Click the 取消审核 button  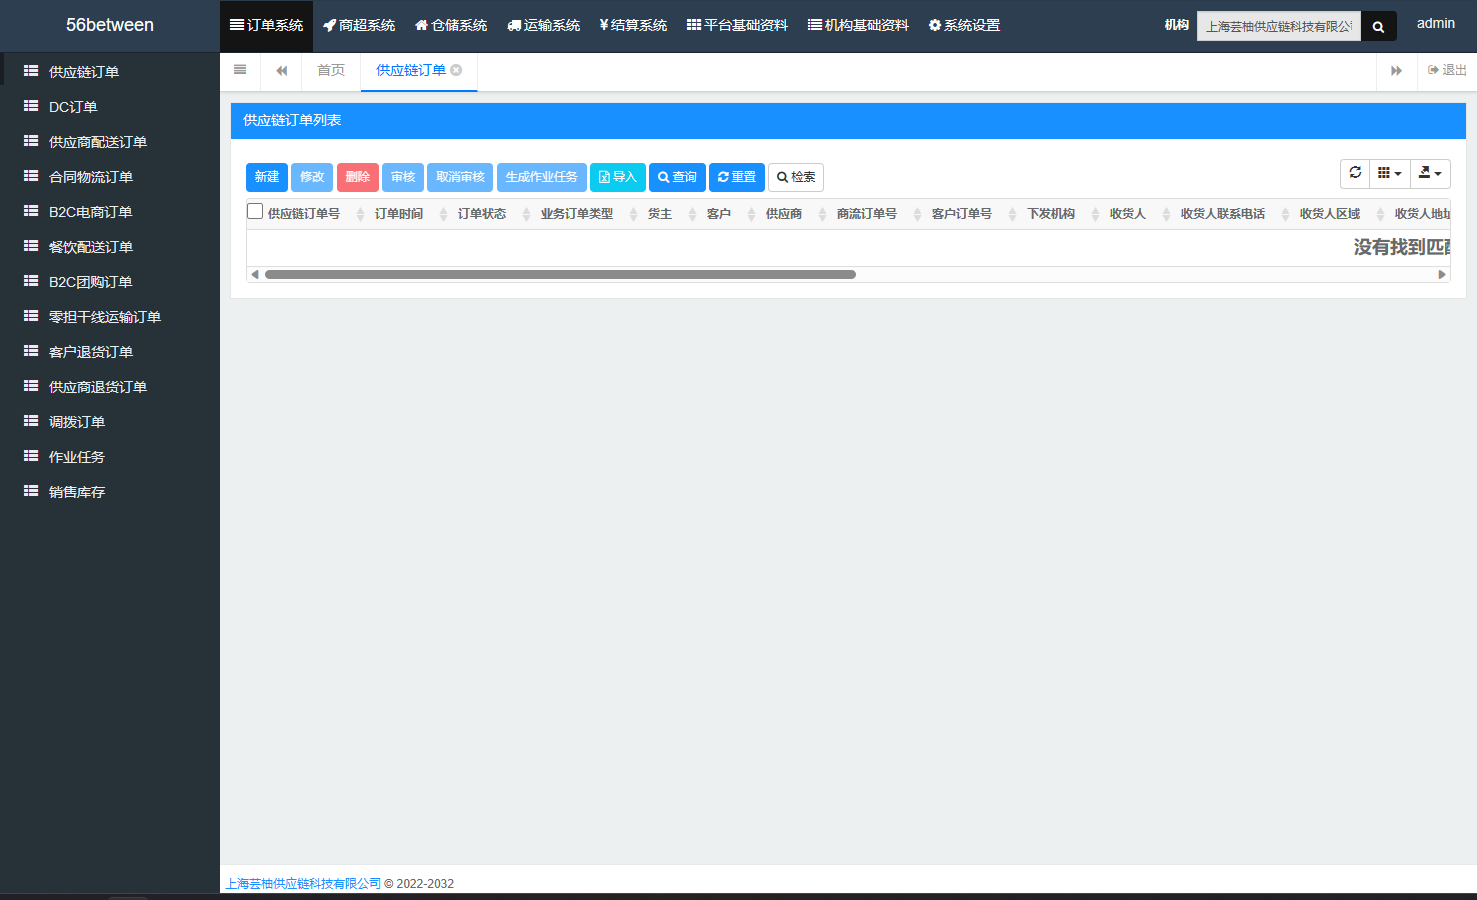[460, 177]
